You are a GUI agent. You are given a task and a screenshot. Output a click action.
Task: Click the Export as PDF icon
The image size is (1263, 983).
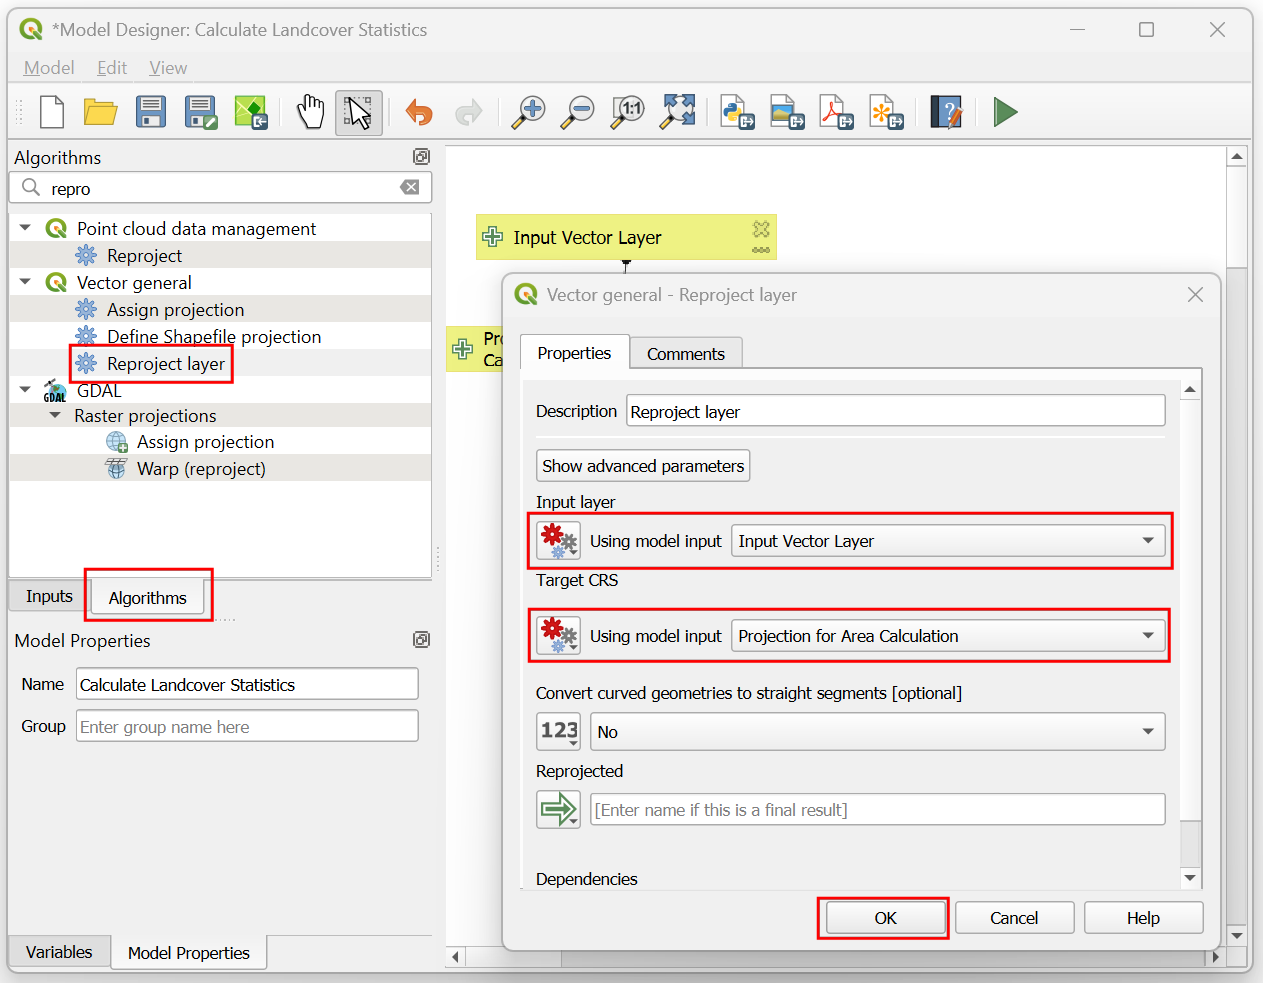point(836,112)
